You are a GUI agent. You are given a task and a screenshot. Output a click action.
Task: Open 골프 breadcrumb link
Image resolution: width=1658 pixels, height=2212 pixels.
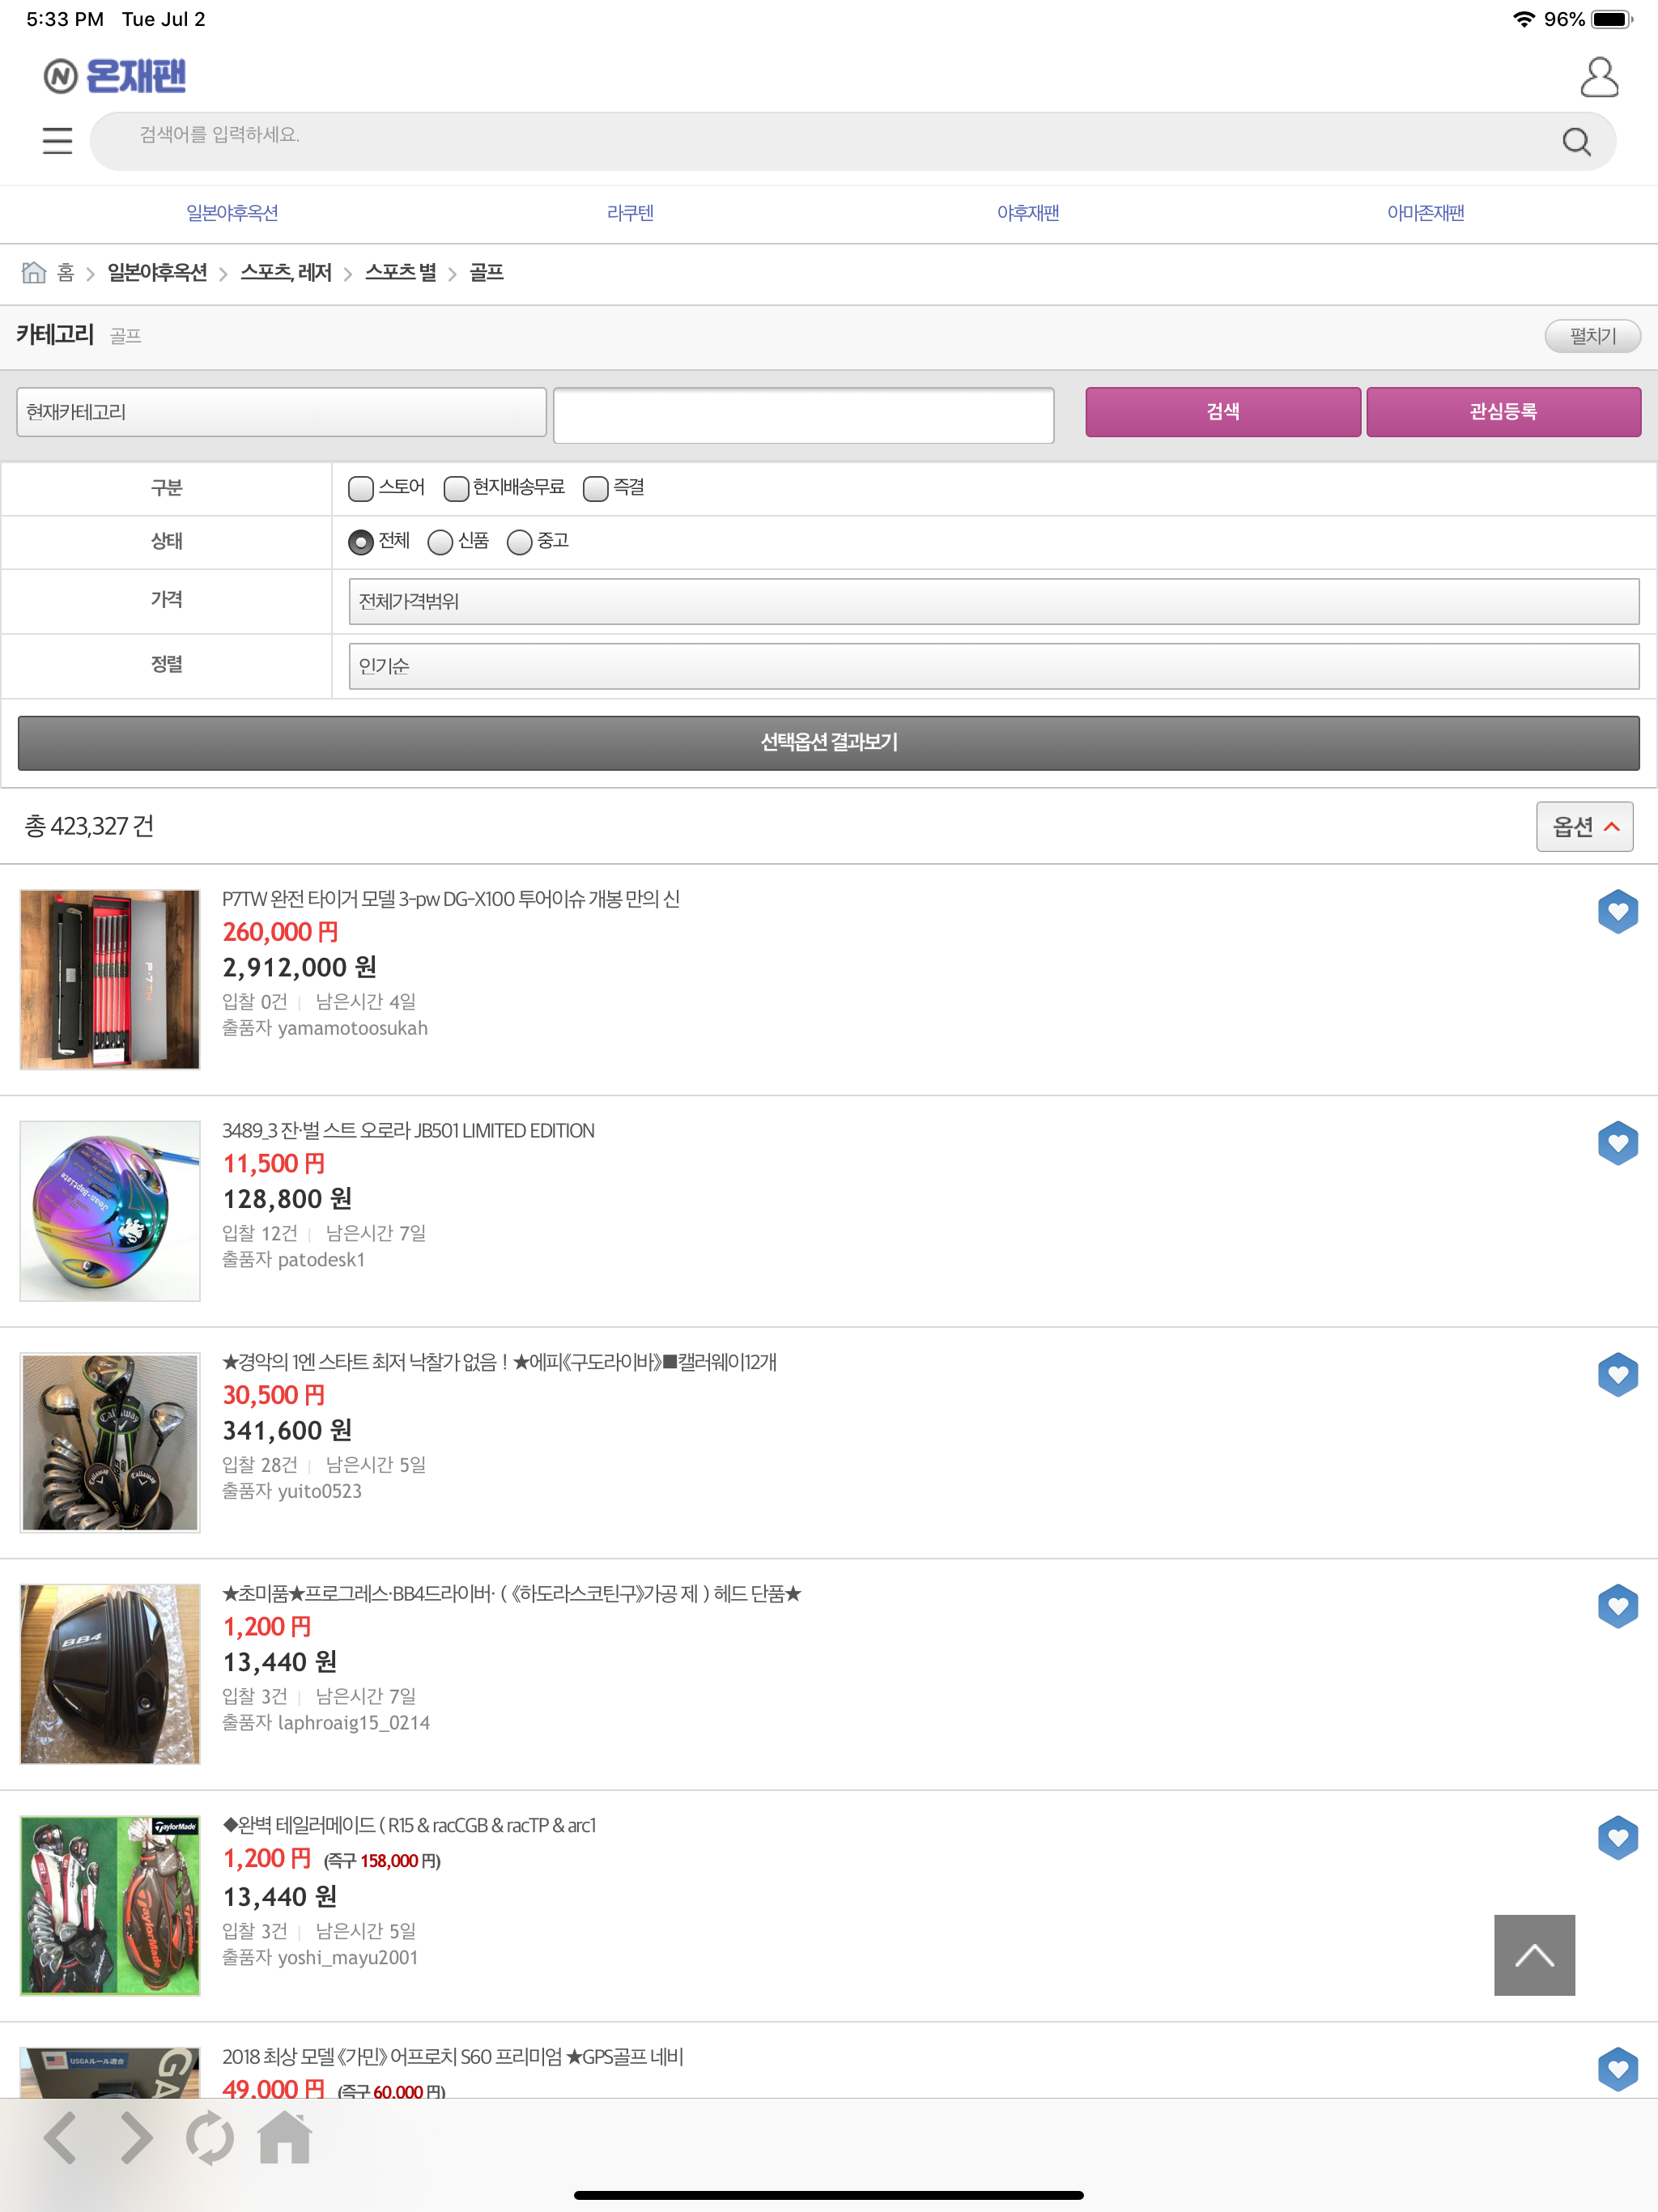coord(486,272)
